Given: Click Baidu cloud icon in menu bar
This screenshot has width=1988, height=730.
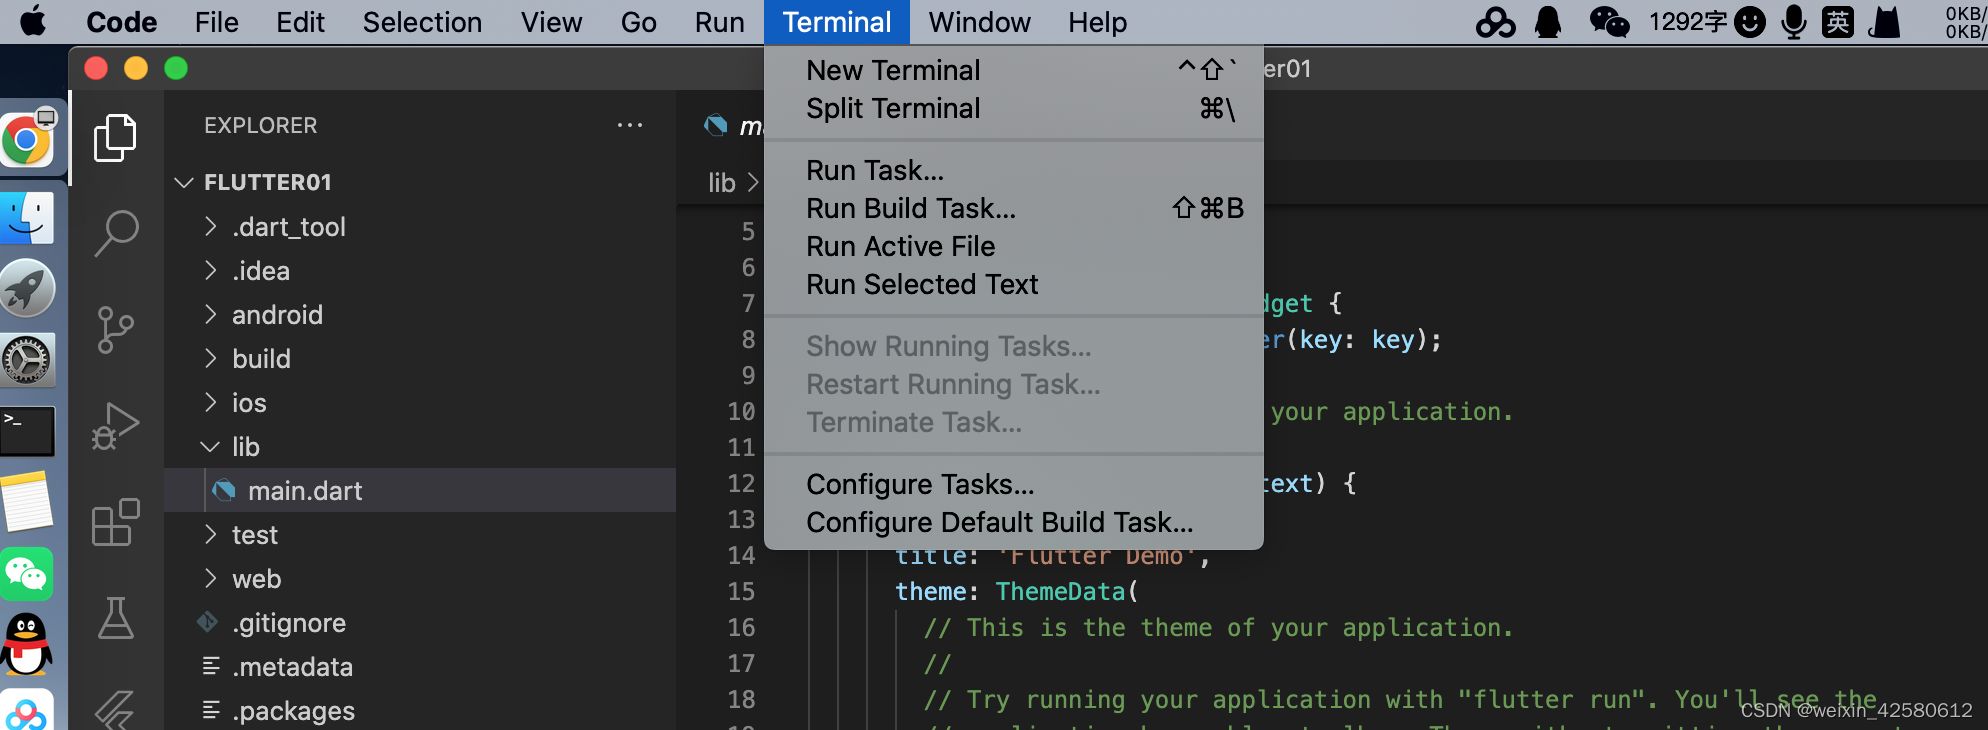Looking at the screenshot, I should tap(1496, 22).
